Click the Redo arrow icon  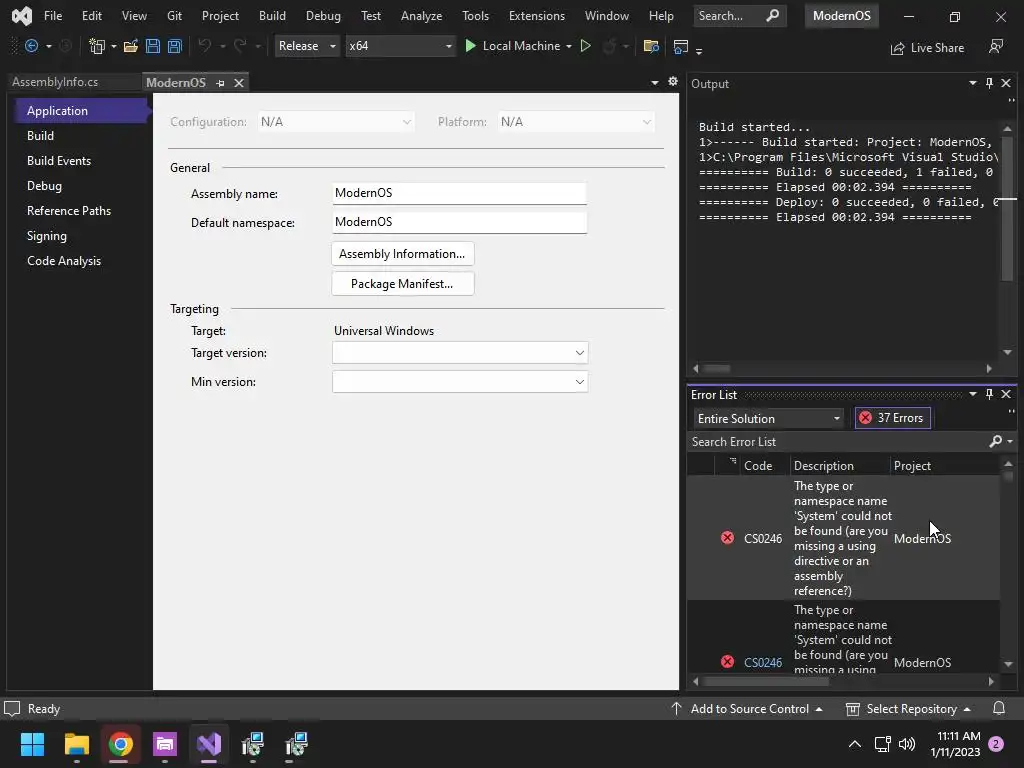[x=240, y=46]
